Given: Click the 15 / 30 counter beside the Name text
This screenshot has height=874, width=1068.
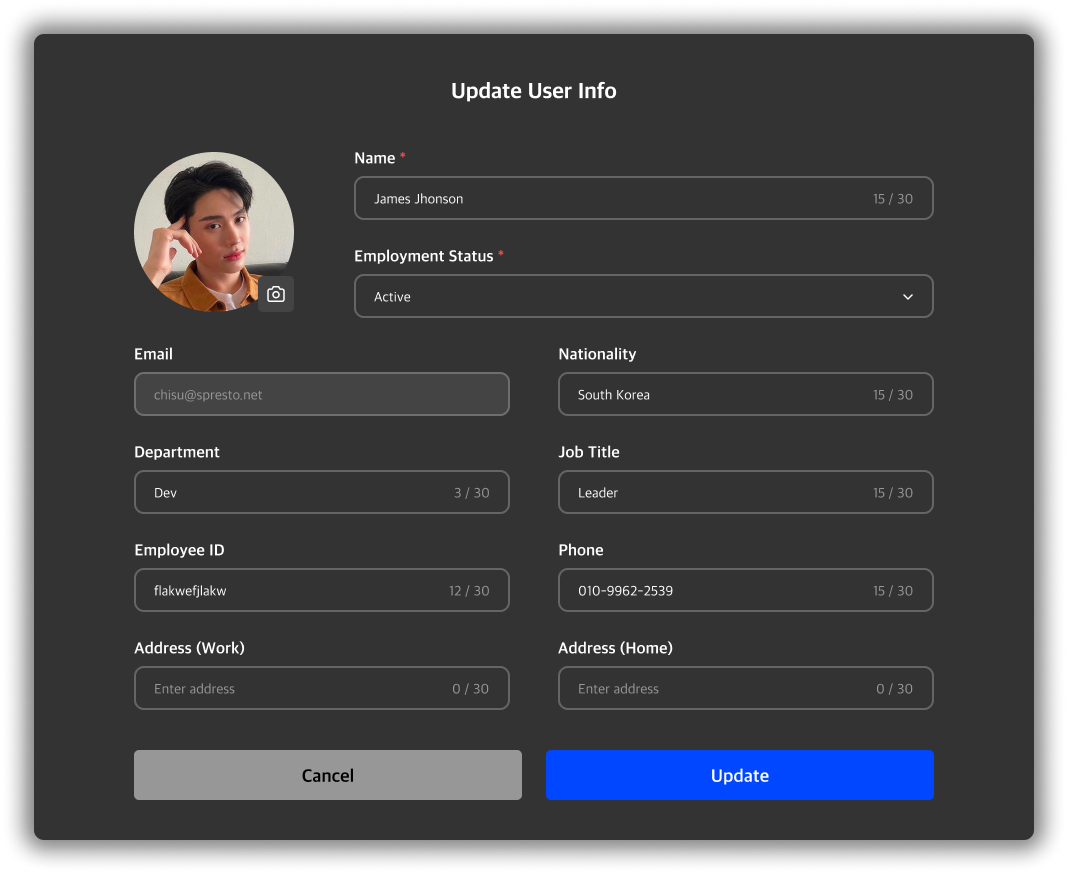Looking at the screenshot, I should (x=895, y=198).
